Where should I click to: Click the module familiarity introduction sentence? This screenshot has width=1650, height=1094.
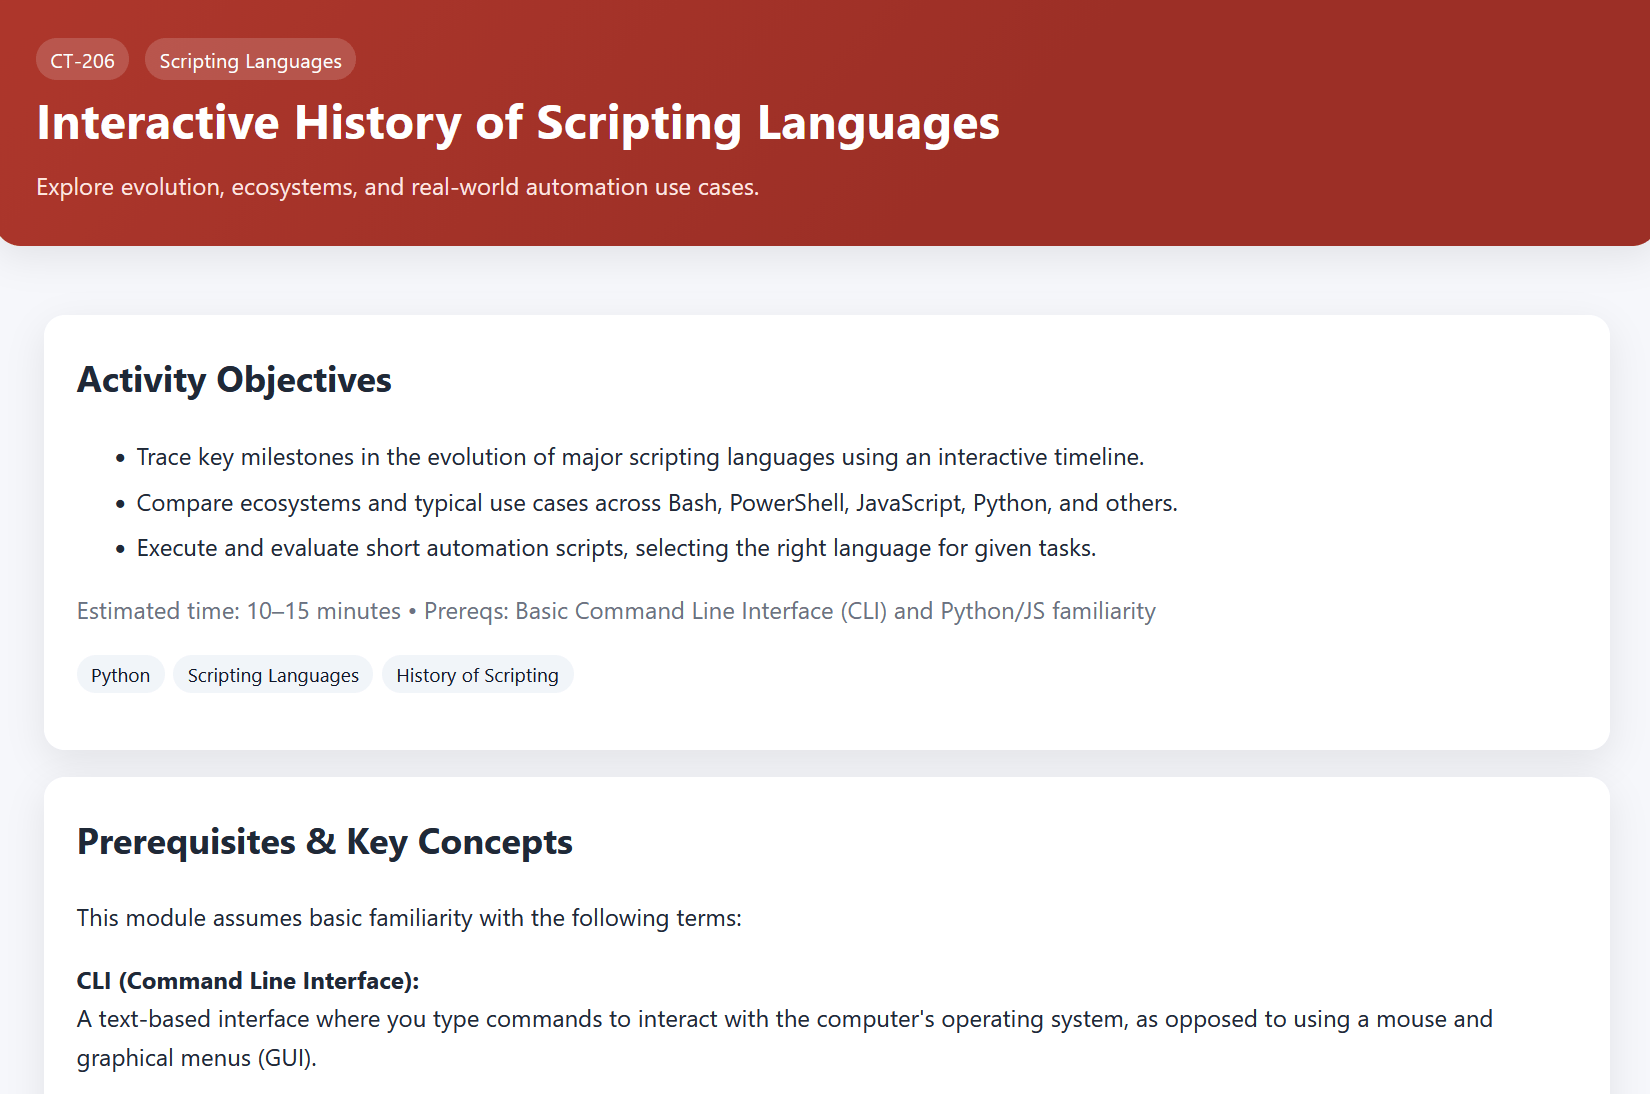(x=410, y=917)
